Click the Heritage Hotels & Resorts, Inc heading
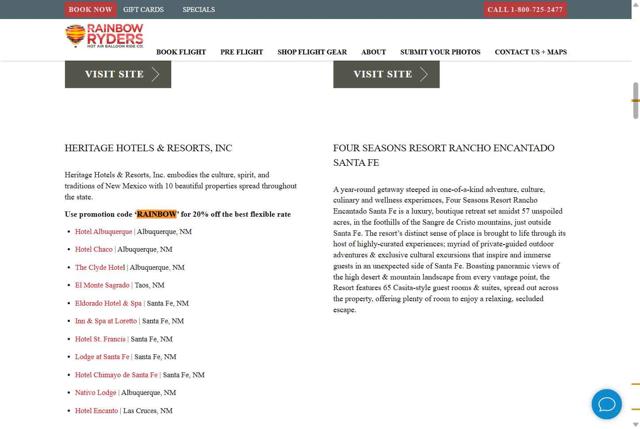 tap(148, 148)
